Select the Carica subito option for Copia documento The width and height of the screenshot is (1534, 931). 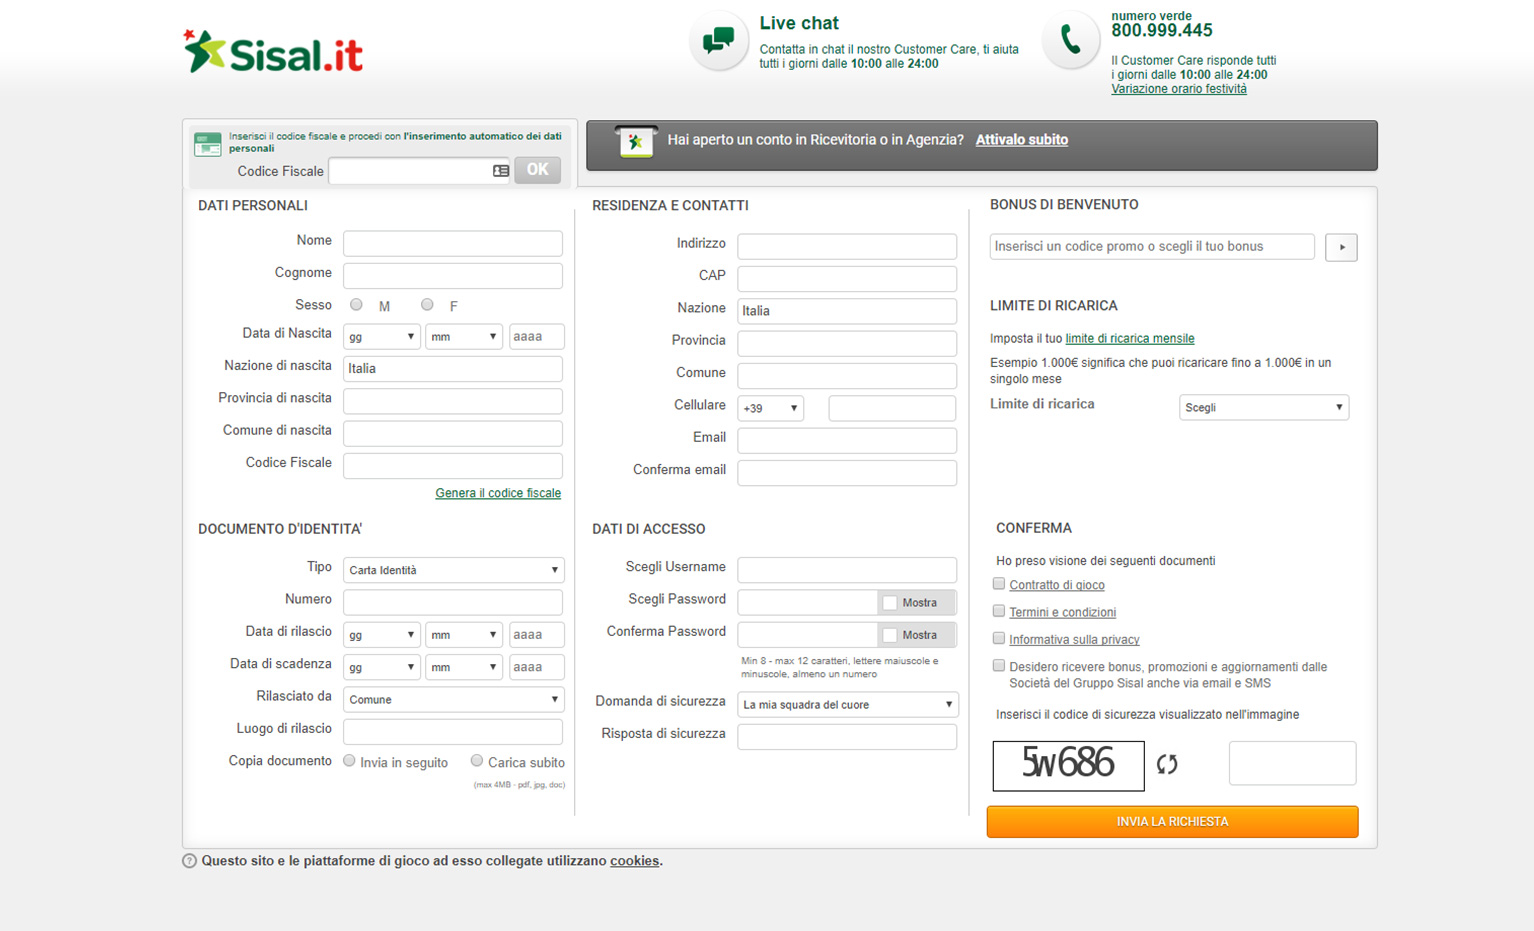pyautogui.click(x=477, y=760)
